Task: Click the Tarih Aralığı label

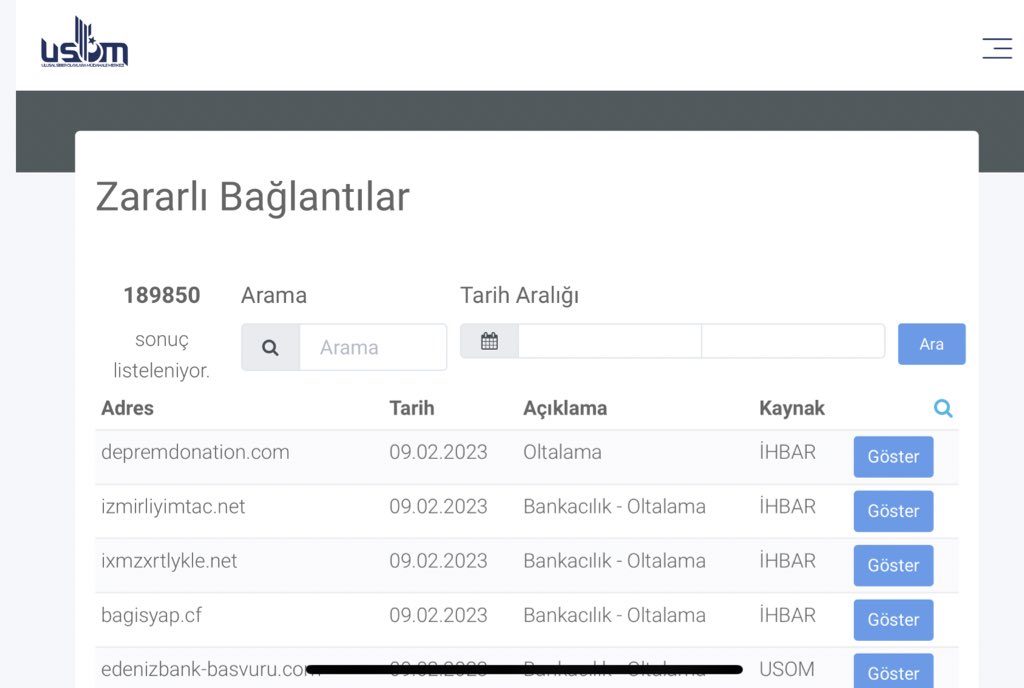Action: 519,296
